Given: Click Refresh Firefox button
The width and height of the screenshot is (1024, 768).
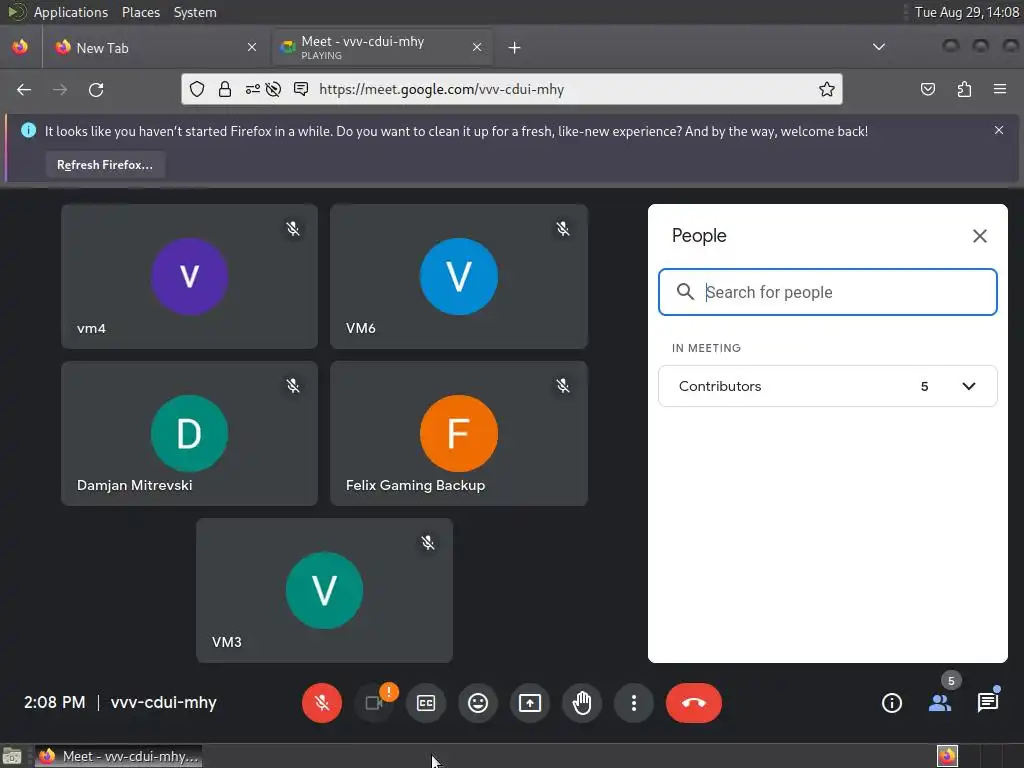Looking at the screenshot, I should point(105,165).
